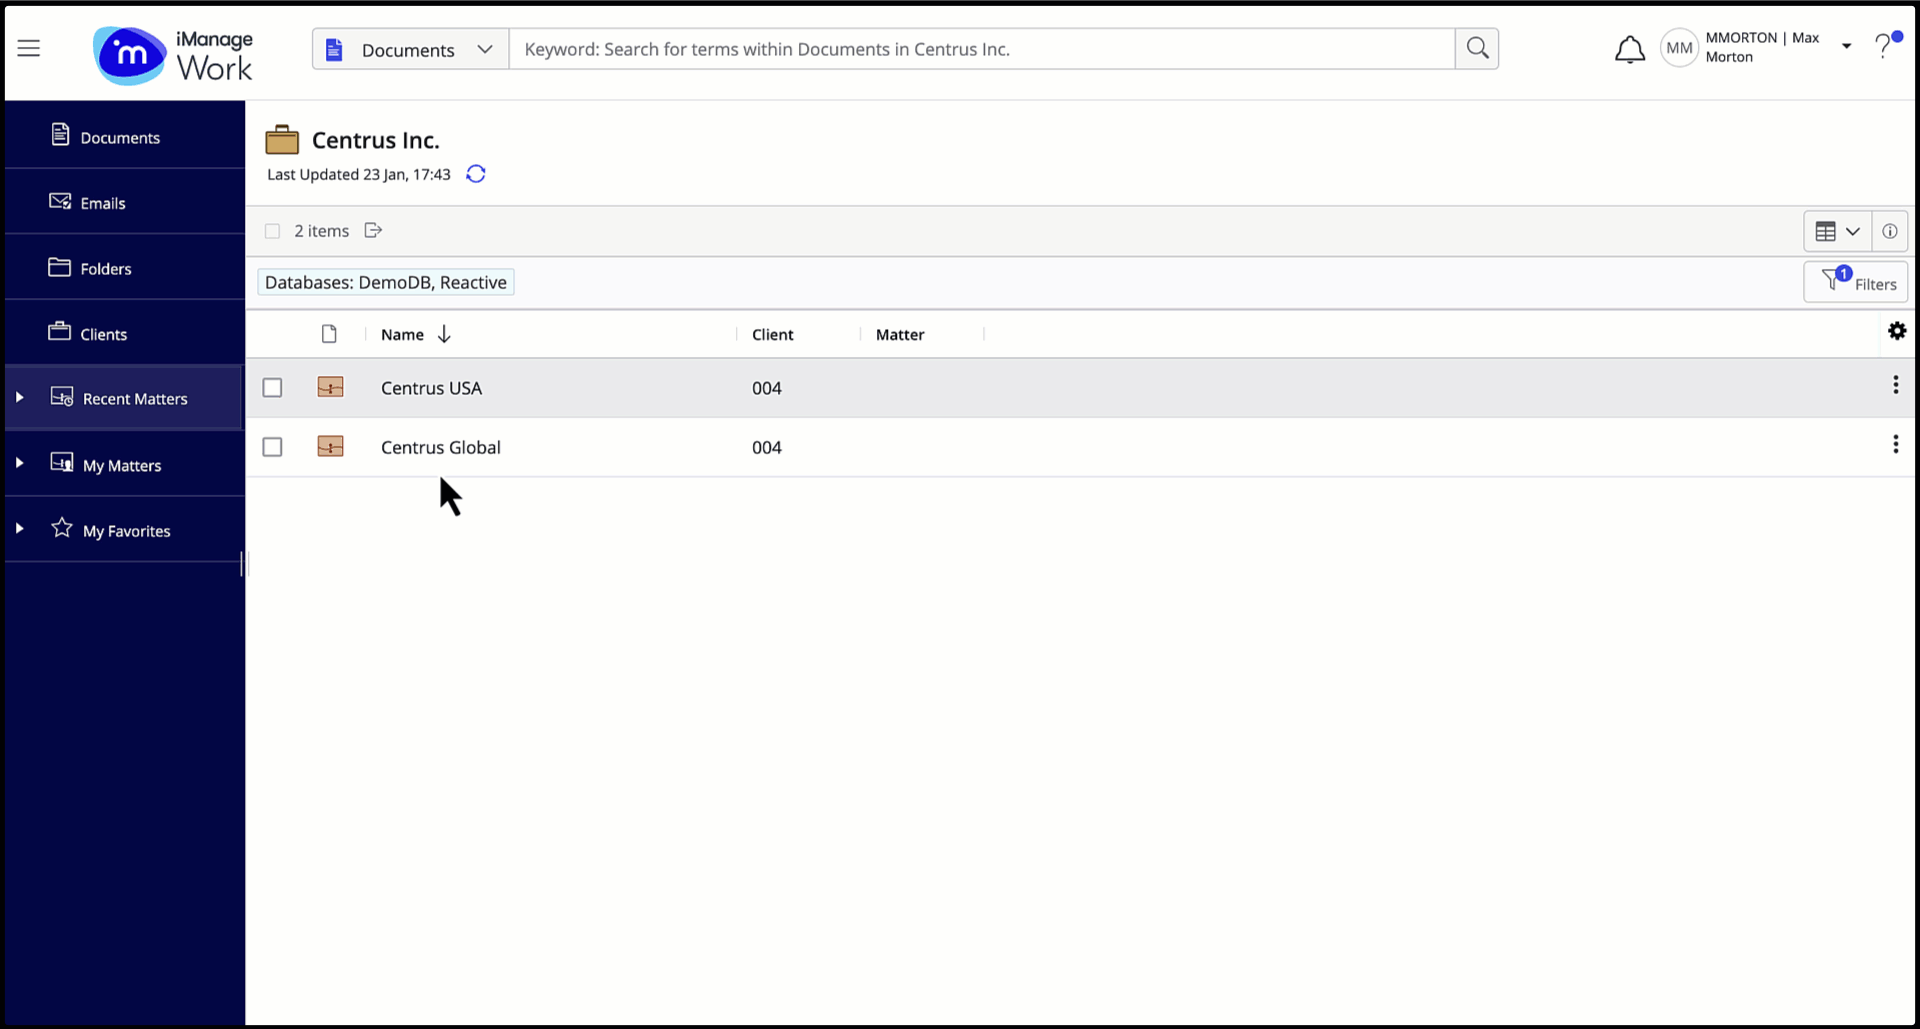This screenshot has height=1029, width=1920.
Task: Select all items with the header checkbox
Action: pyautogui.click(x=272, y=230)
